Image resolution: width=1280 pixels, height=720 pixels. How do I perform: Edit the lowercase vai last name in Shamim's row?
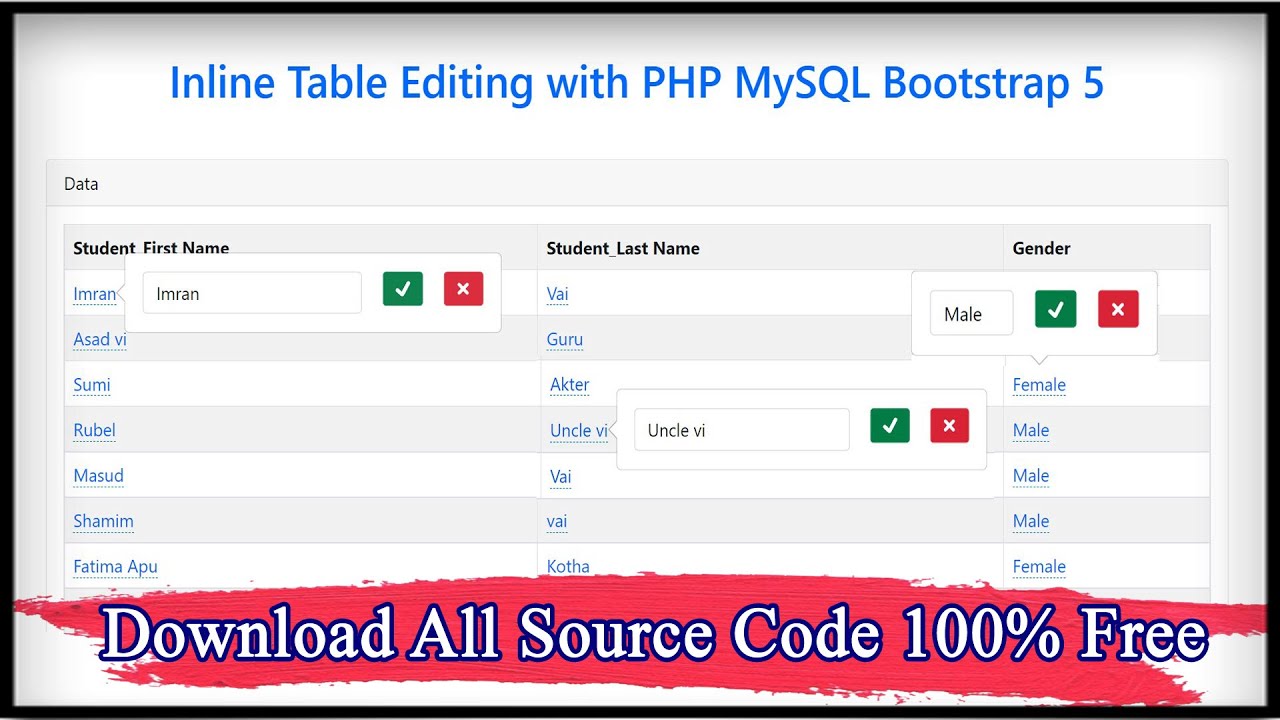(x=557, y=521)
